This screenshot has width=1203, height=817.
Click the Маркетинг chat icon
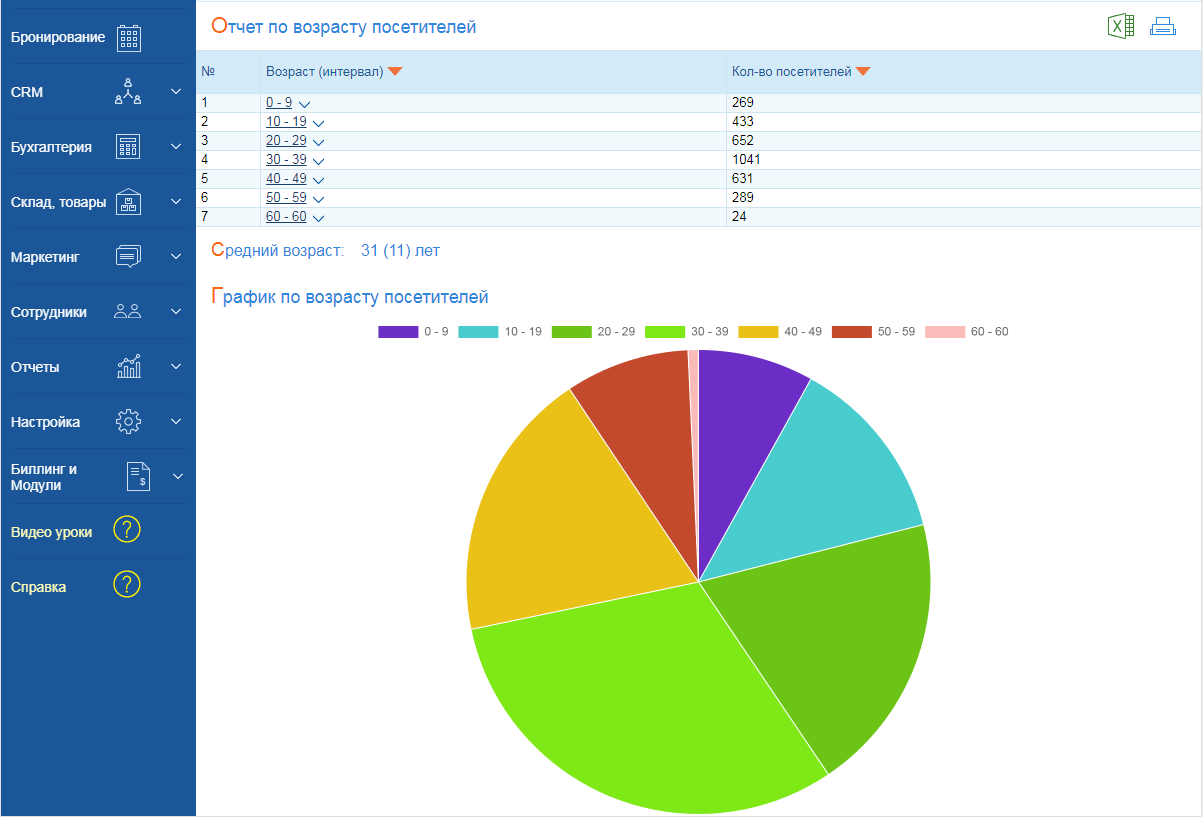point(128,257)
